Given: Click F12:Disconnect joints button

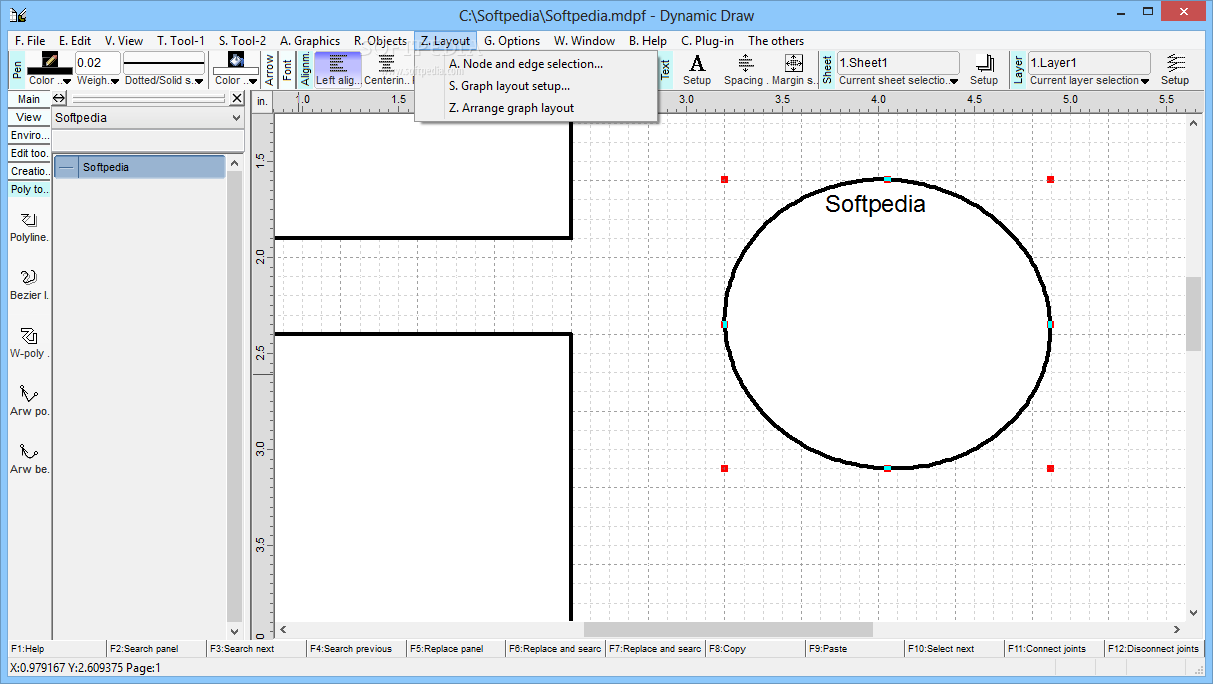Looking at the screenshot, I should pos(1155,648).
